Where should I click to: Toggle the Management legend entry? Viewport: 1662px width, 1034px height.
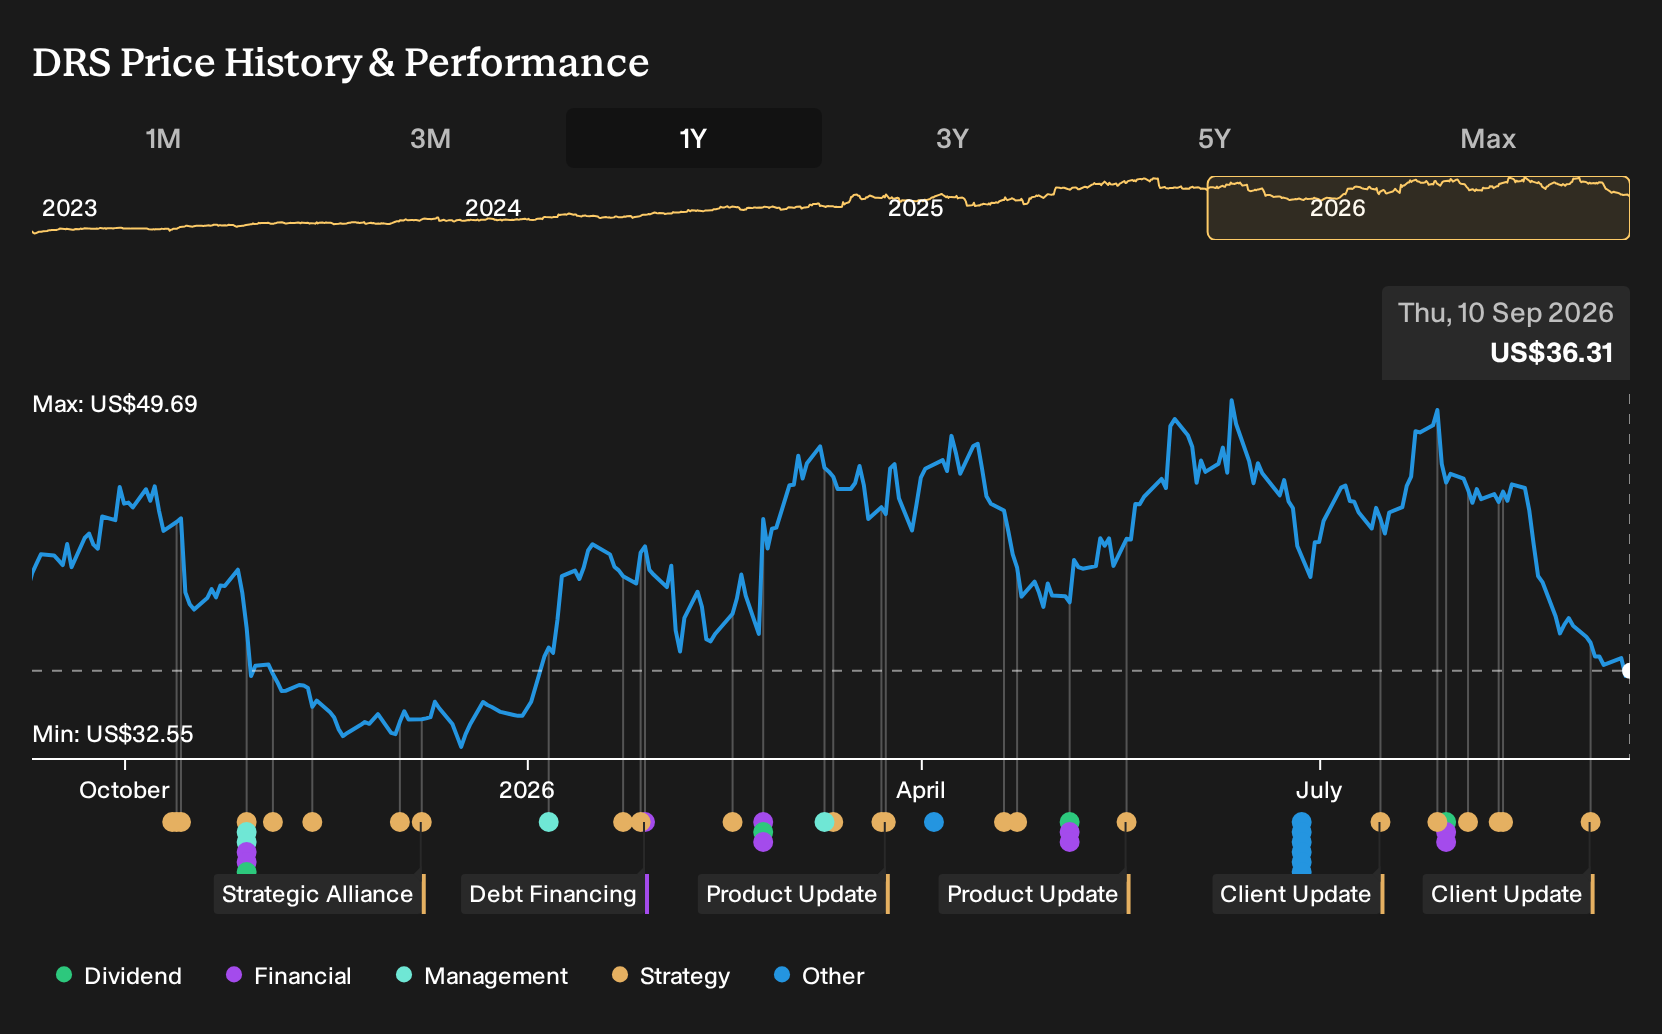[482, 976]
